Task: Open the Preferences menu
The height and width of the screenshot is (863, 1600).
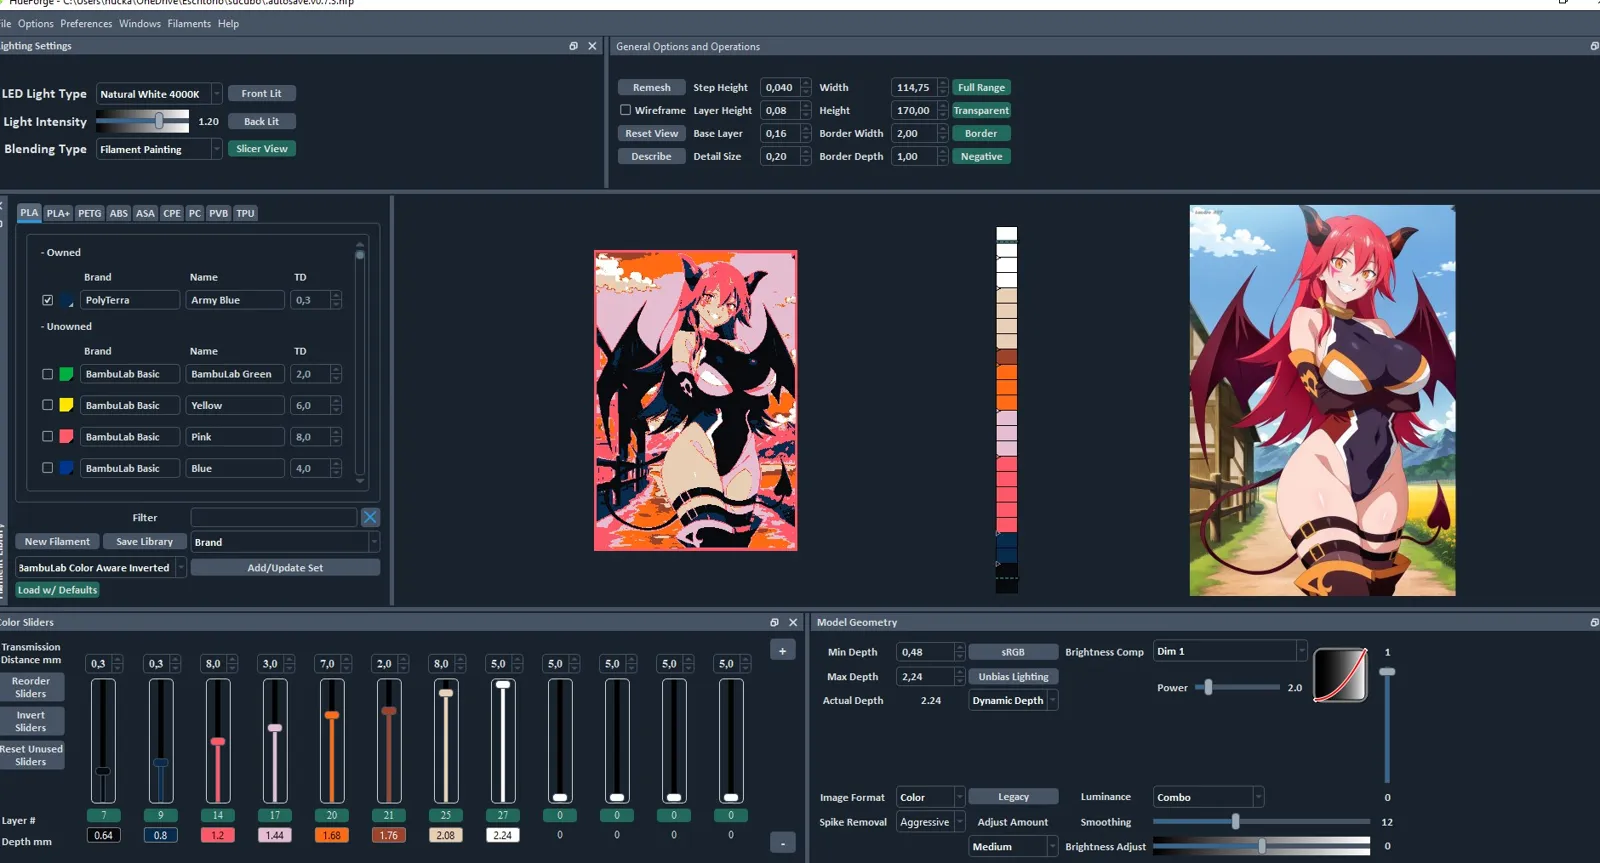Action: pos(86,24)
